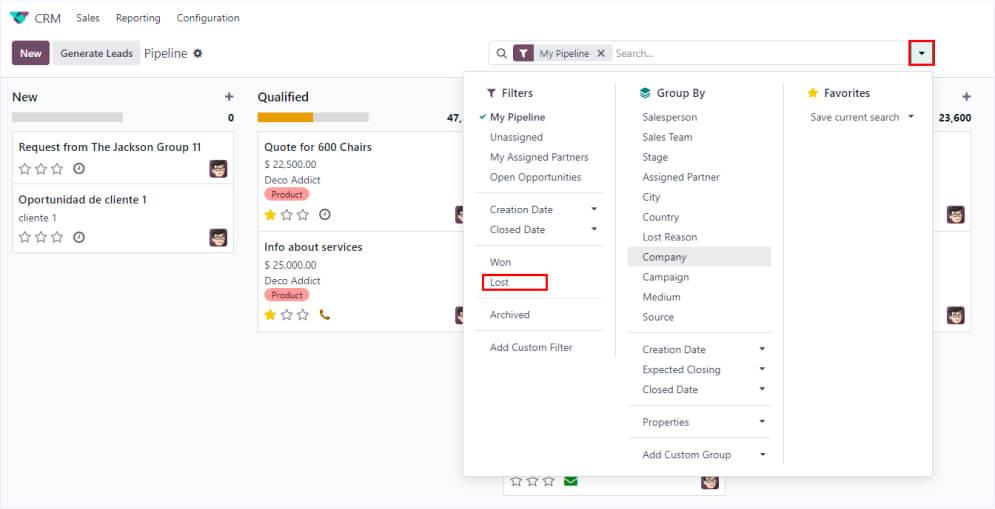
Task: Click the first star on Quote for 600 Chairs
Action: [x=270, y=215]
